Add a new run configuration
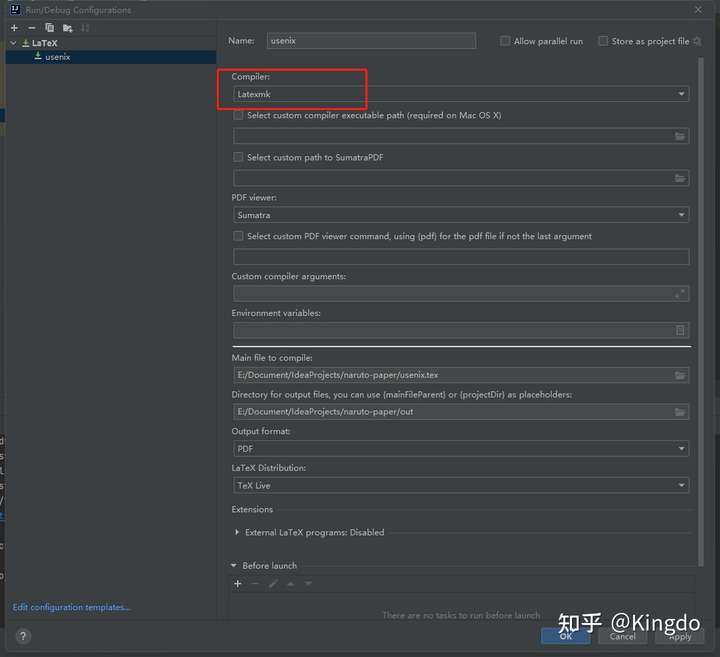The image size is (720, 657). [x=14, y=28]
